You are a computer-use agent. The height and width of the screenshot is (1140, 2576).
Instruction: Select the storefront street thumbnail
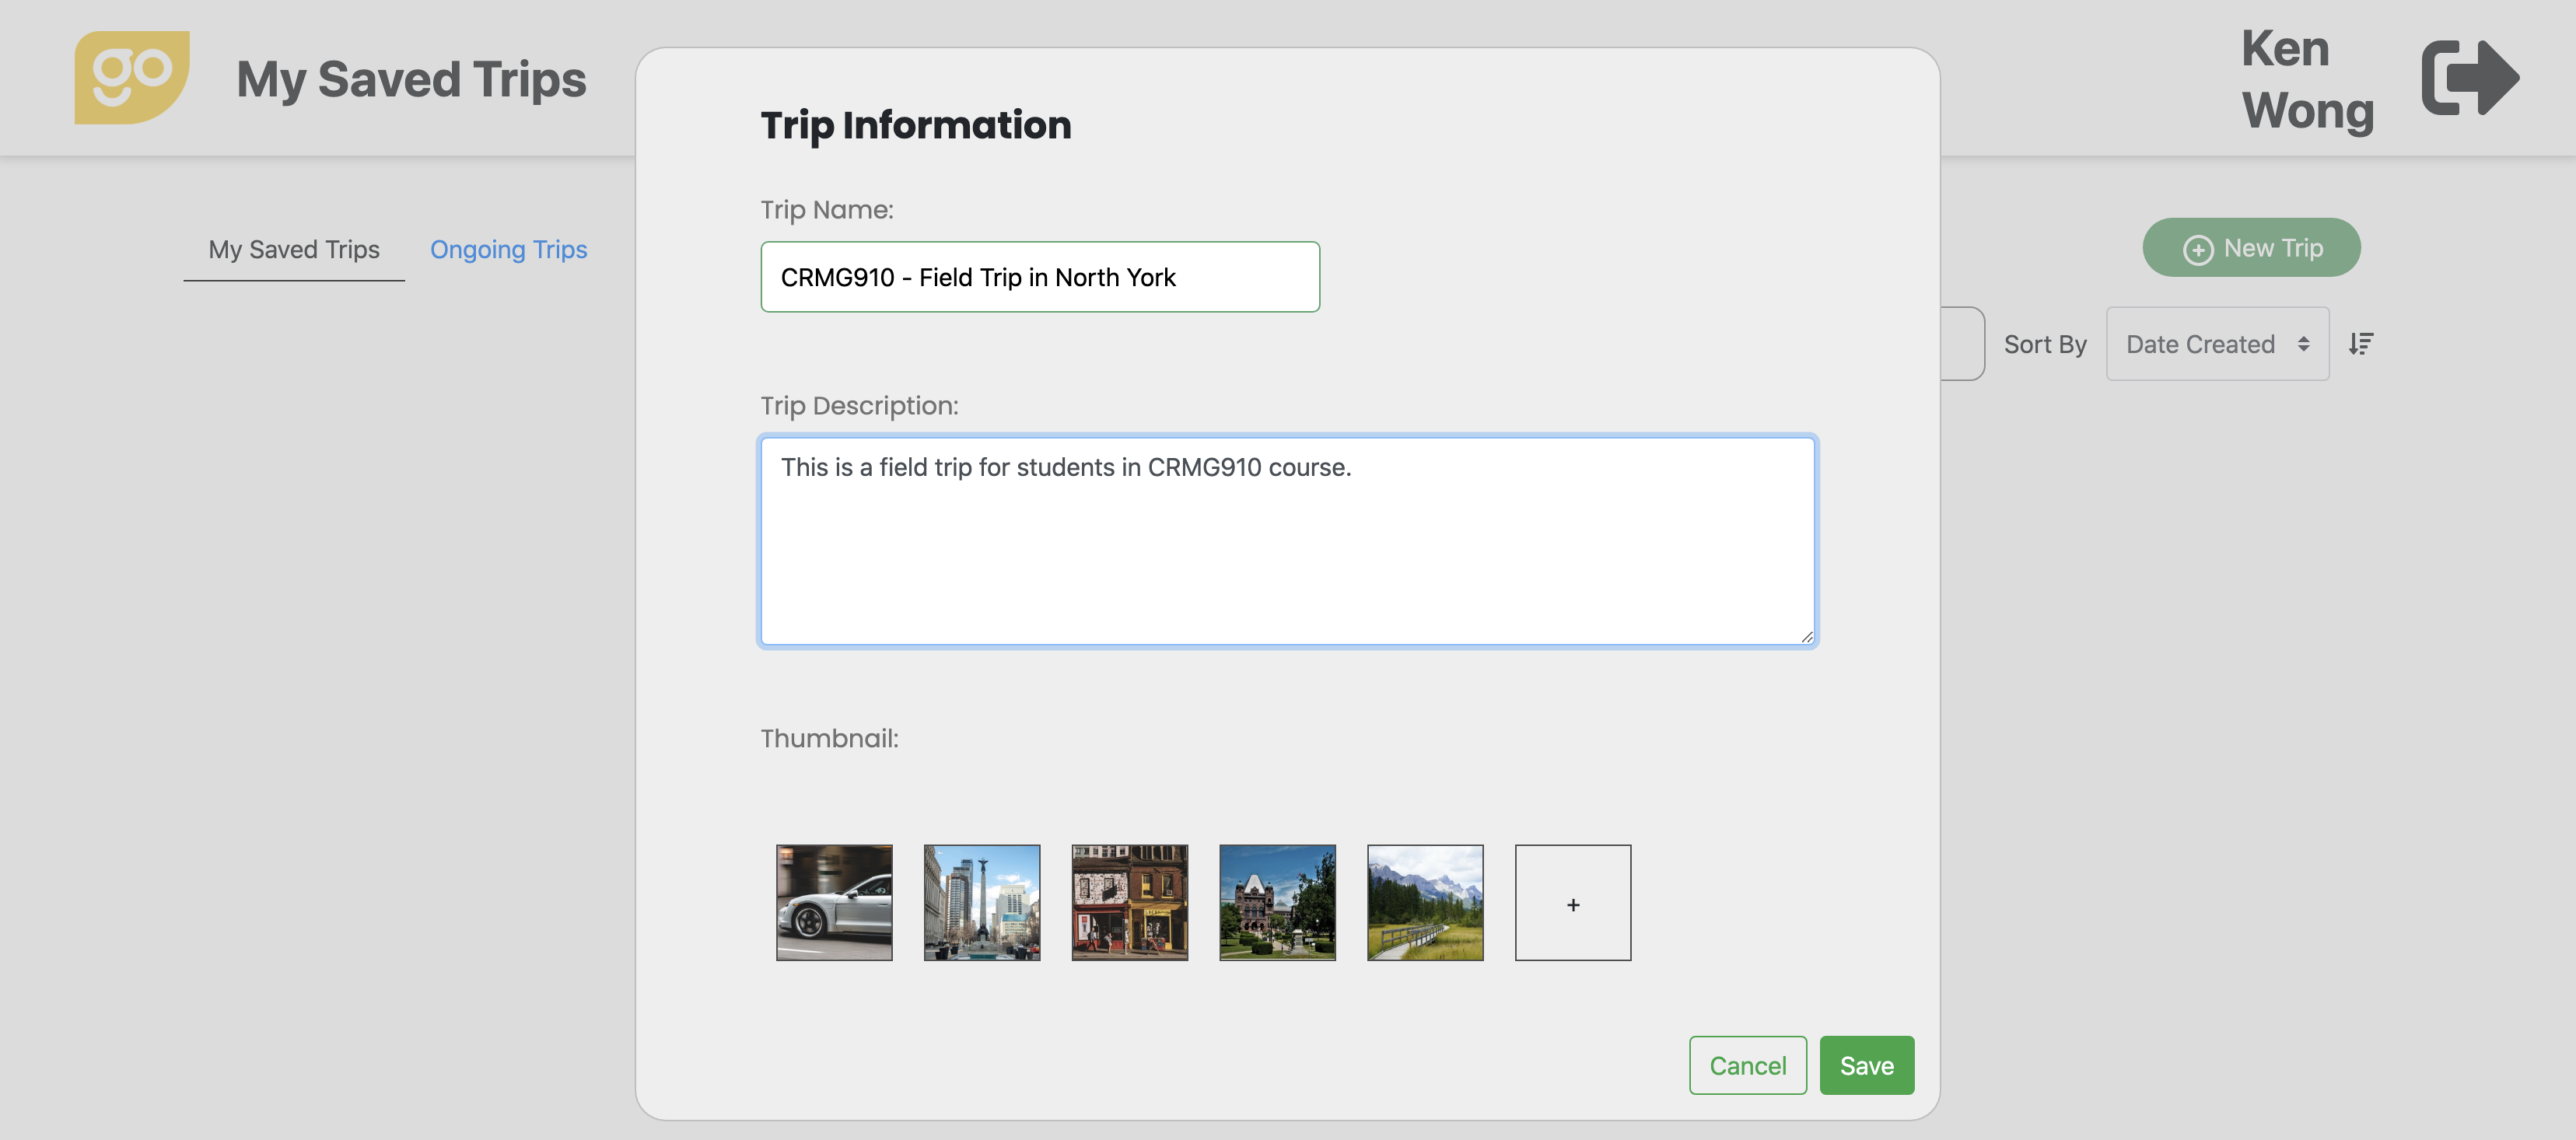pos(1130,903)
